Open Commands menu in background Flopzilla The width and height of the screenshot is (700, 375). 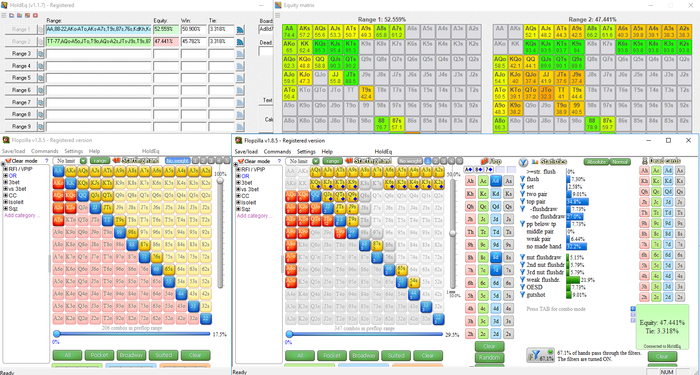45,151
